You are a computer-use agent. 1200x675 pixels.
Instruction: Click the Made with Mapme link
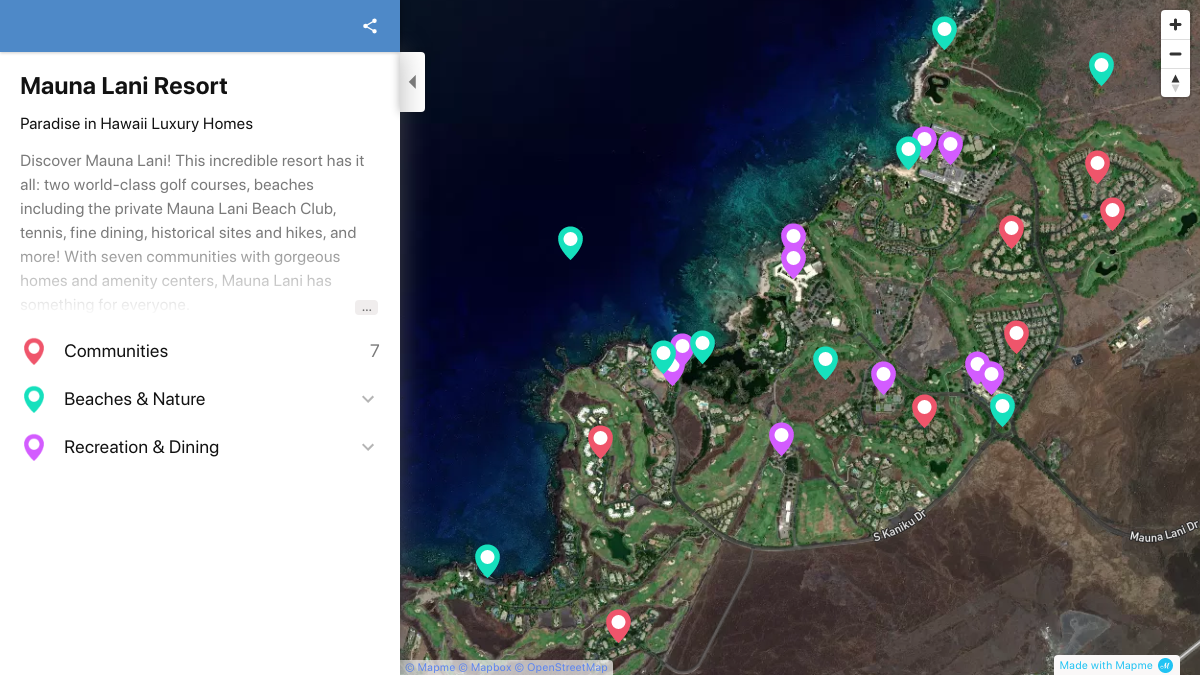[1107, 664]
